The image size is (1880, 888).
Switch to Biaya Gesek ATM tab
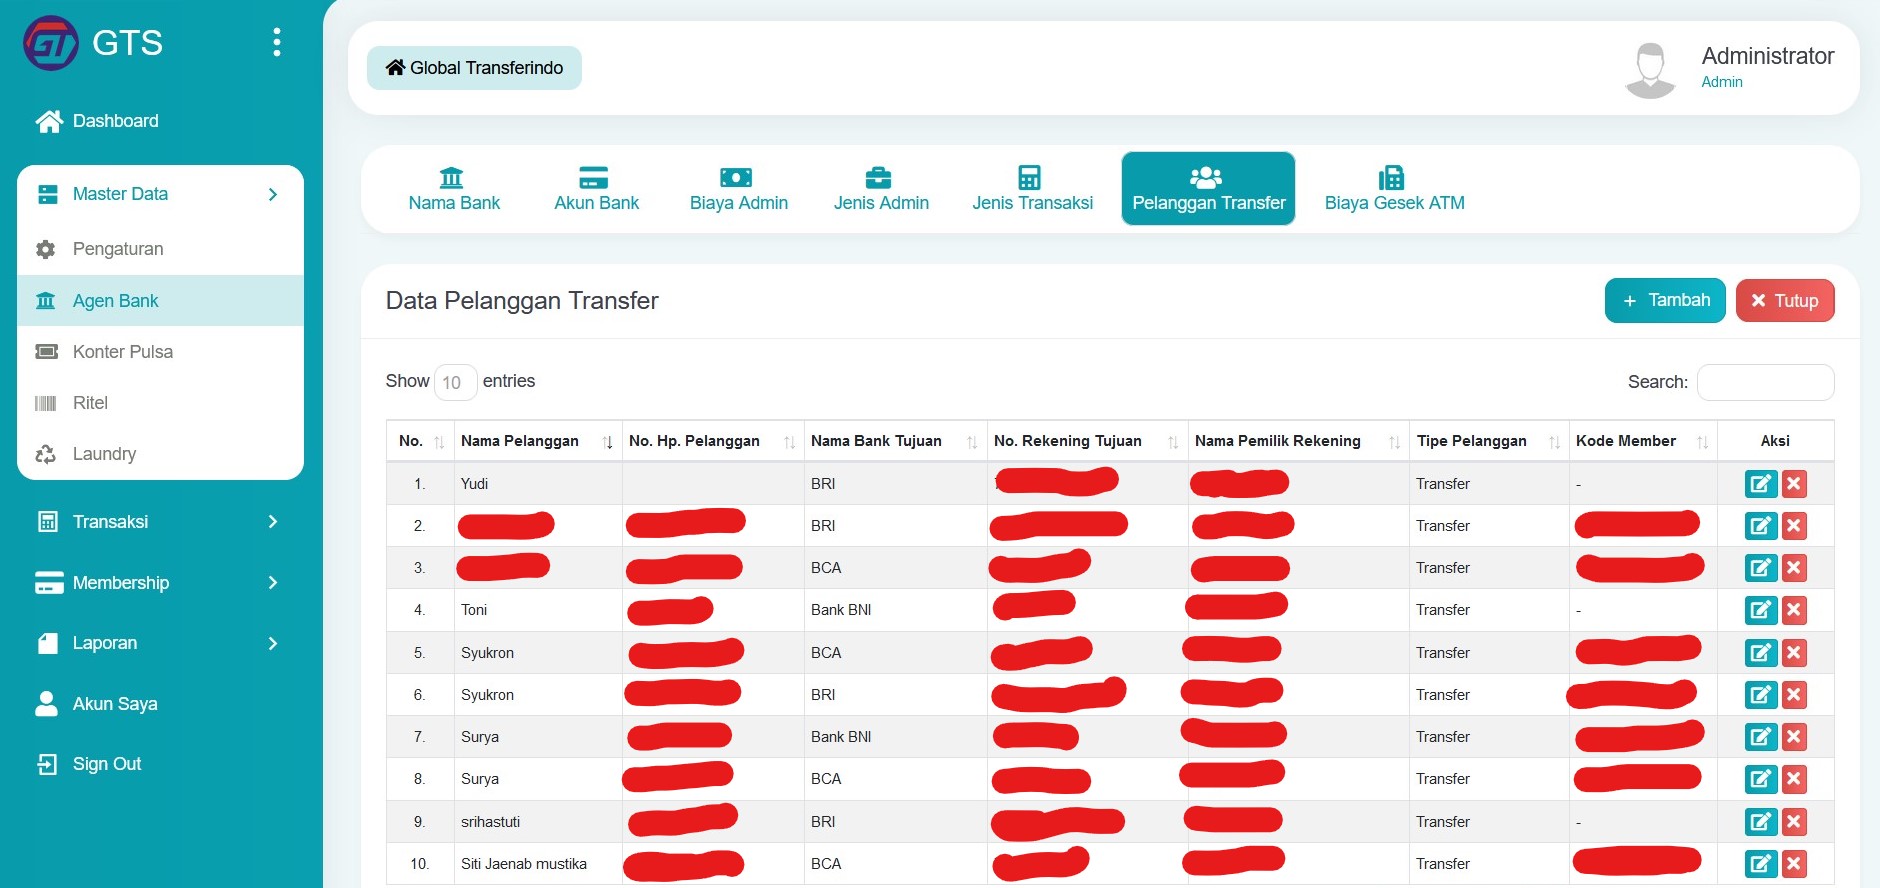coord(1394,189)
